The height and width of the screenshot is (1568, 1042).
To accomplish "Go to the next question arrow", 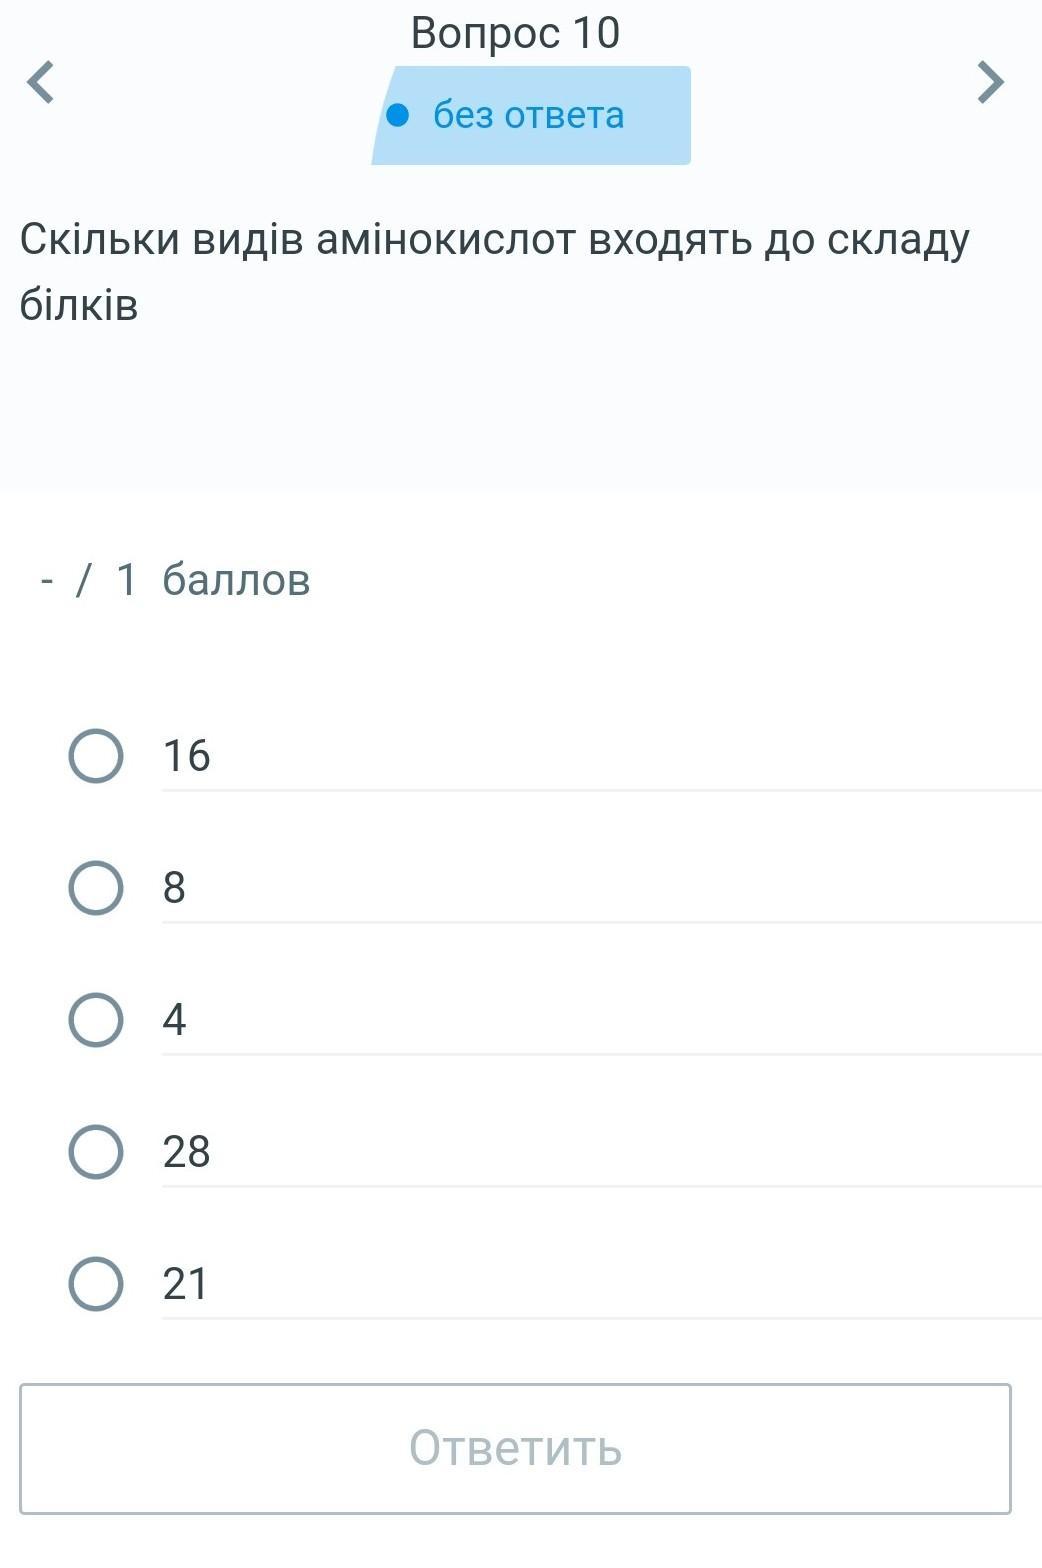I will point(990,82).
